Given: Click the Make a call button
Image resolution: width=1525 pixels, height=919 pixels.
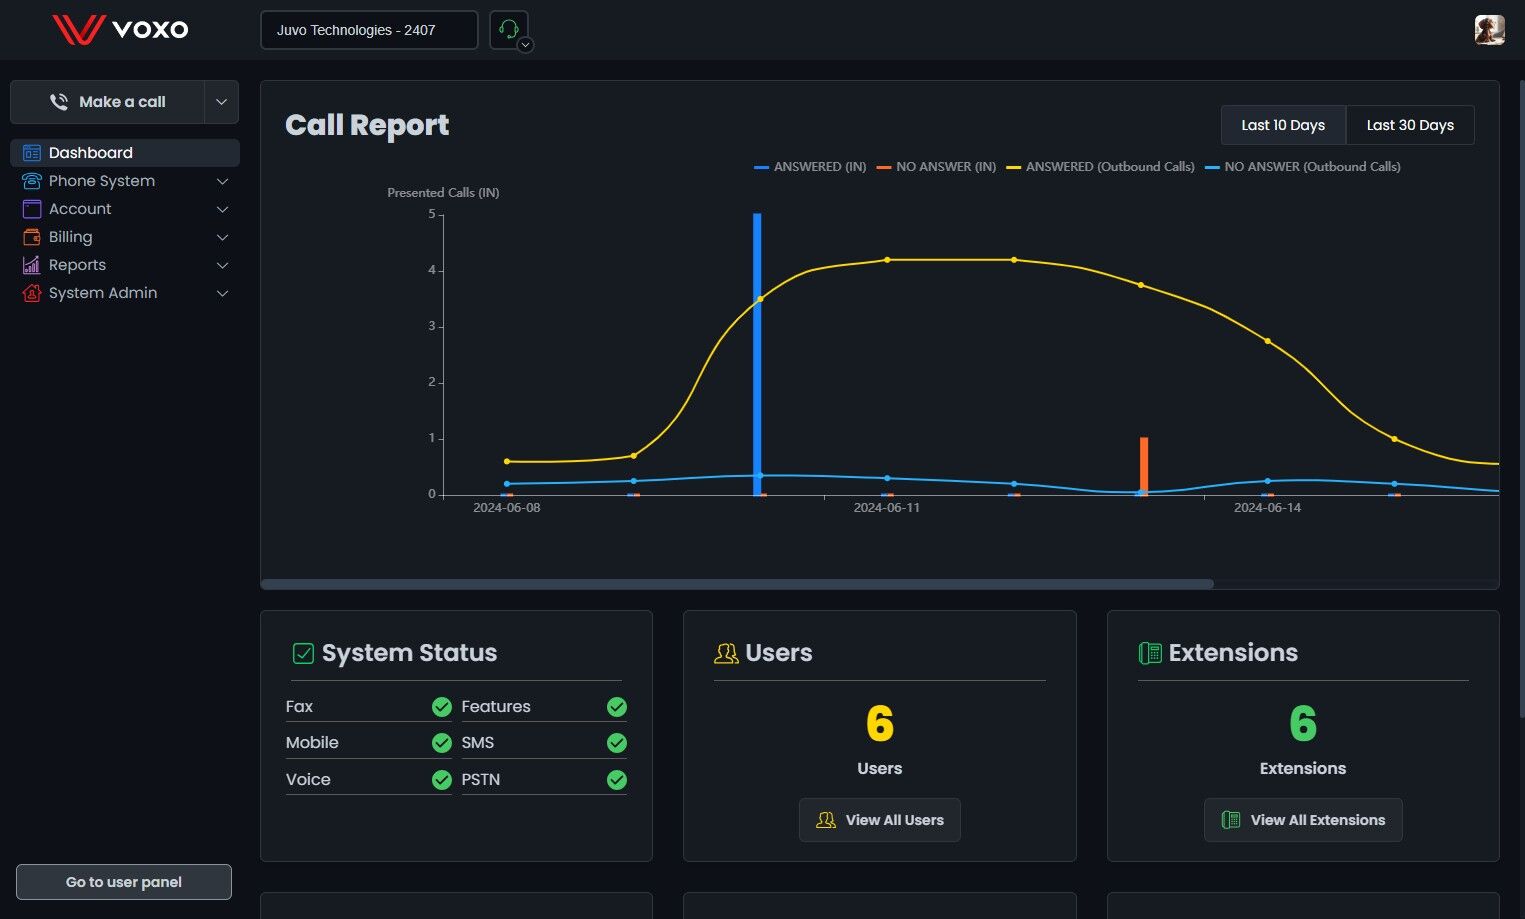Looking at the screenshot, I should point(108,102).
